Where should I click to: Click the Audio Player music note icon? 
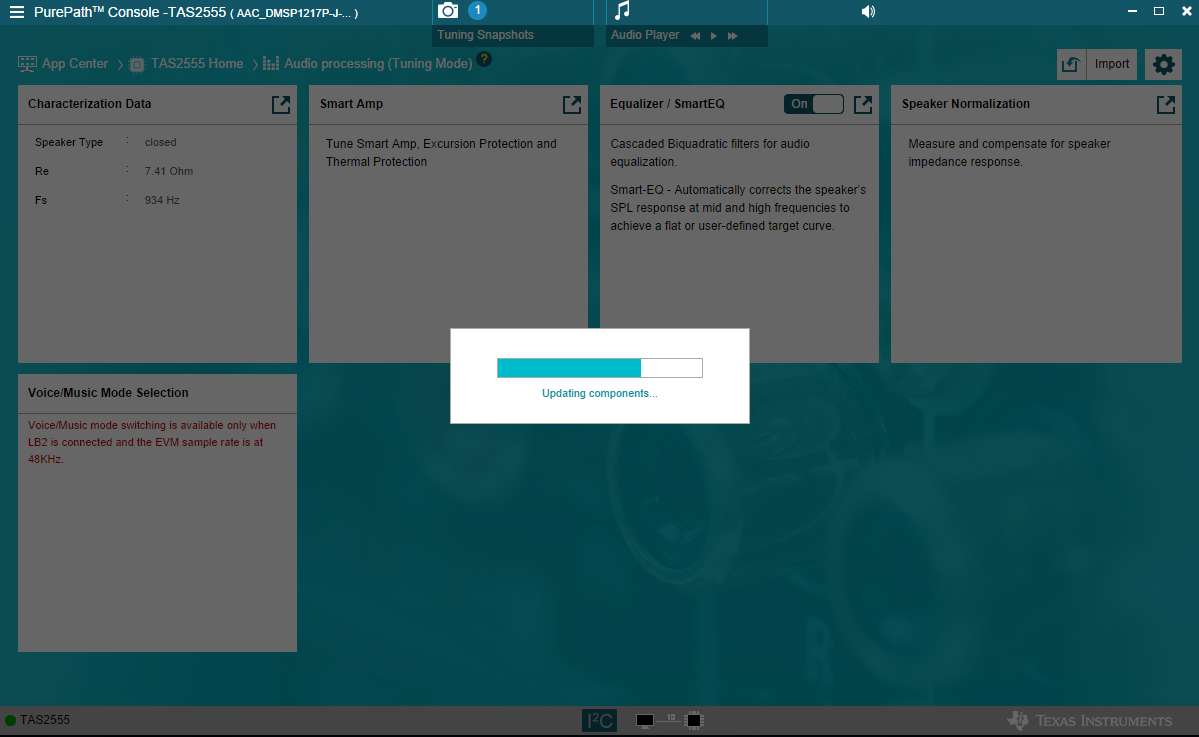click(623, 10)
